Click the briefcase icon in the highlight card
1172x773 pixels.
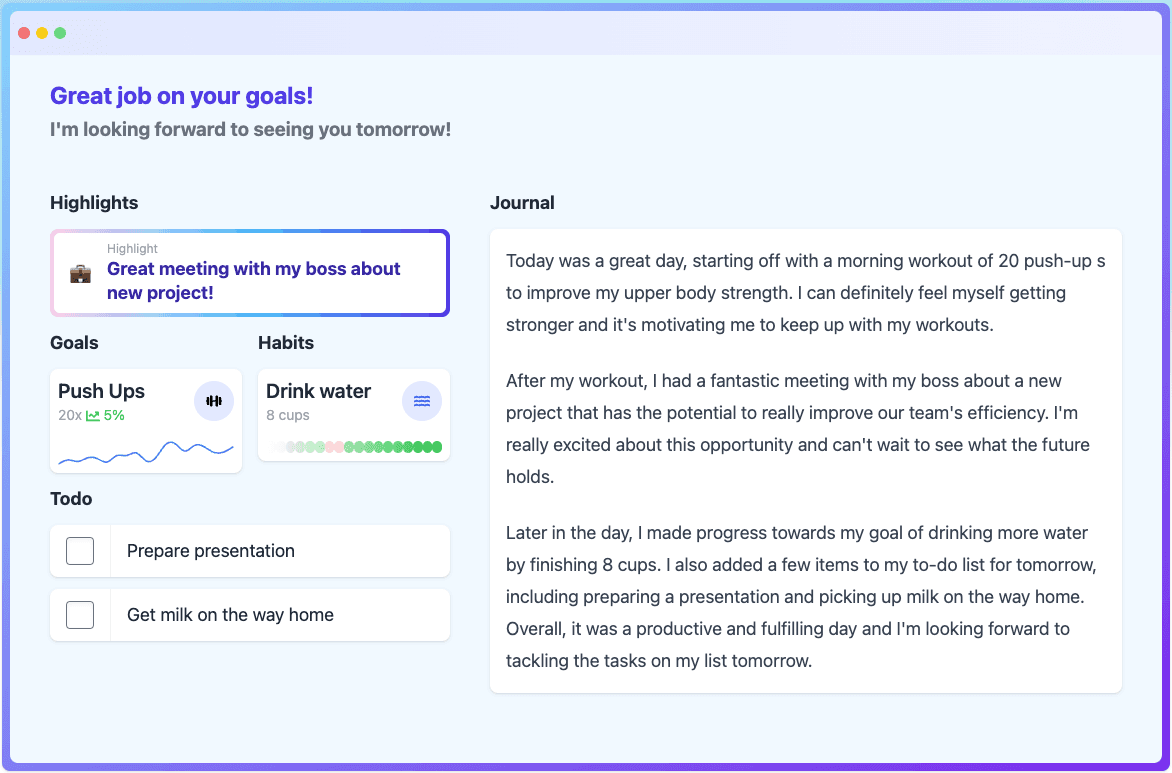click(x=80, y=274)
